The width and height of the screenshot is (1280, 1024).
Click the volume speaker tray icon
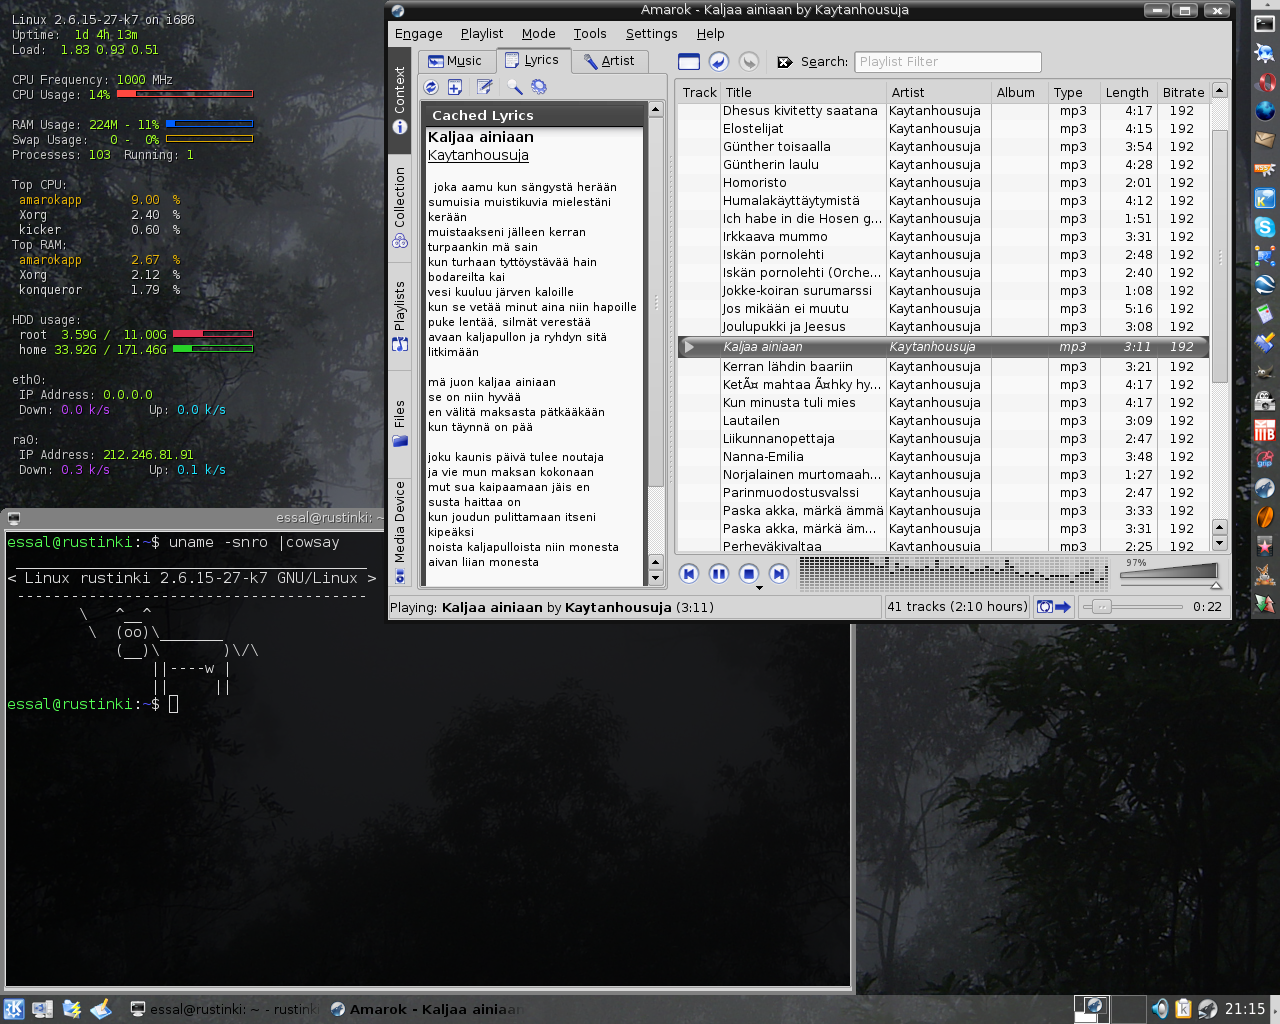click(x=1160, y=1009)
